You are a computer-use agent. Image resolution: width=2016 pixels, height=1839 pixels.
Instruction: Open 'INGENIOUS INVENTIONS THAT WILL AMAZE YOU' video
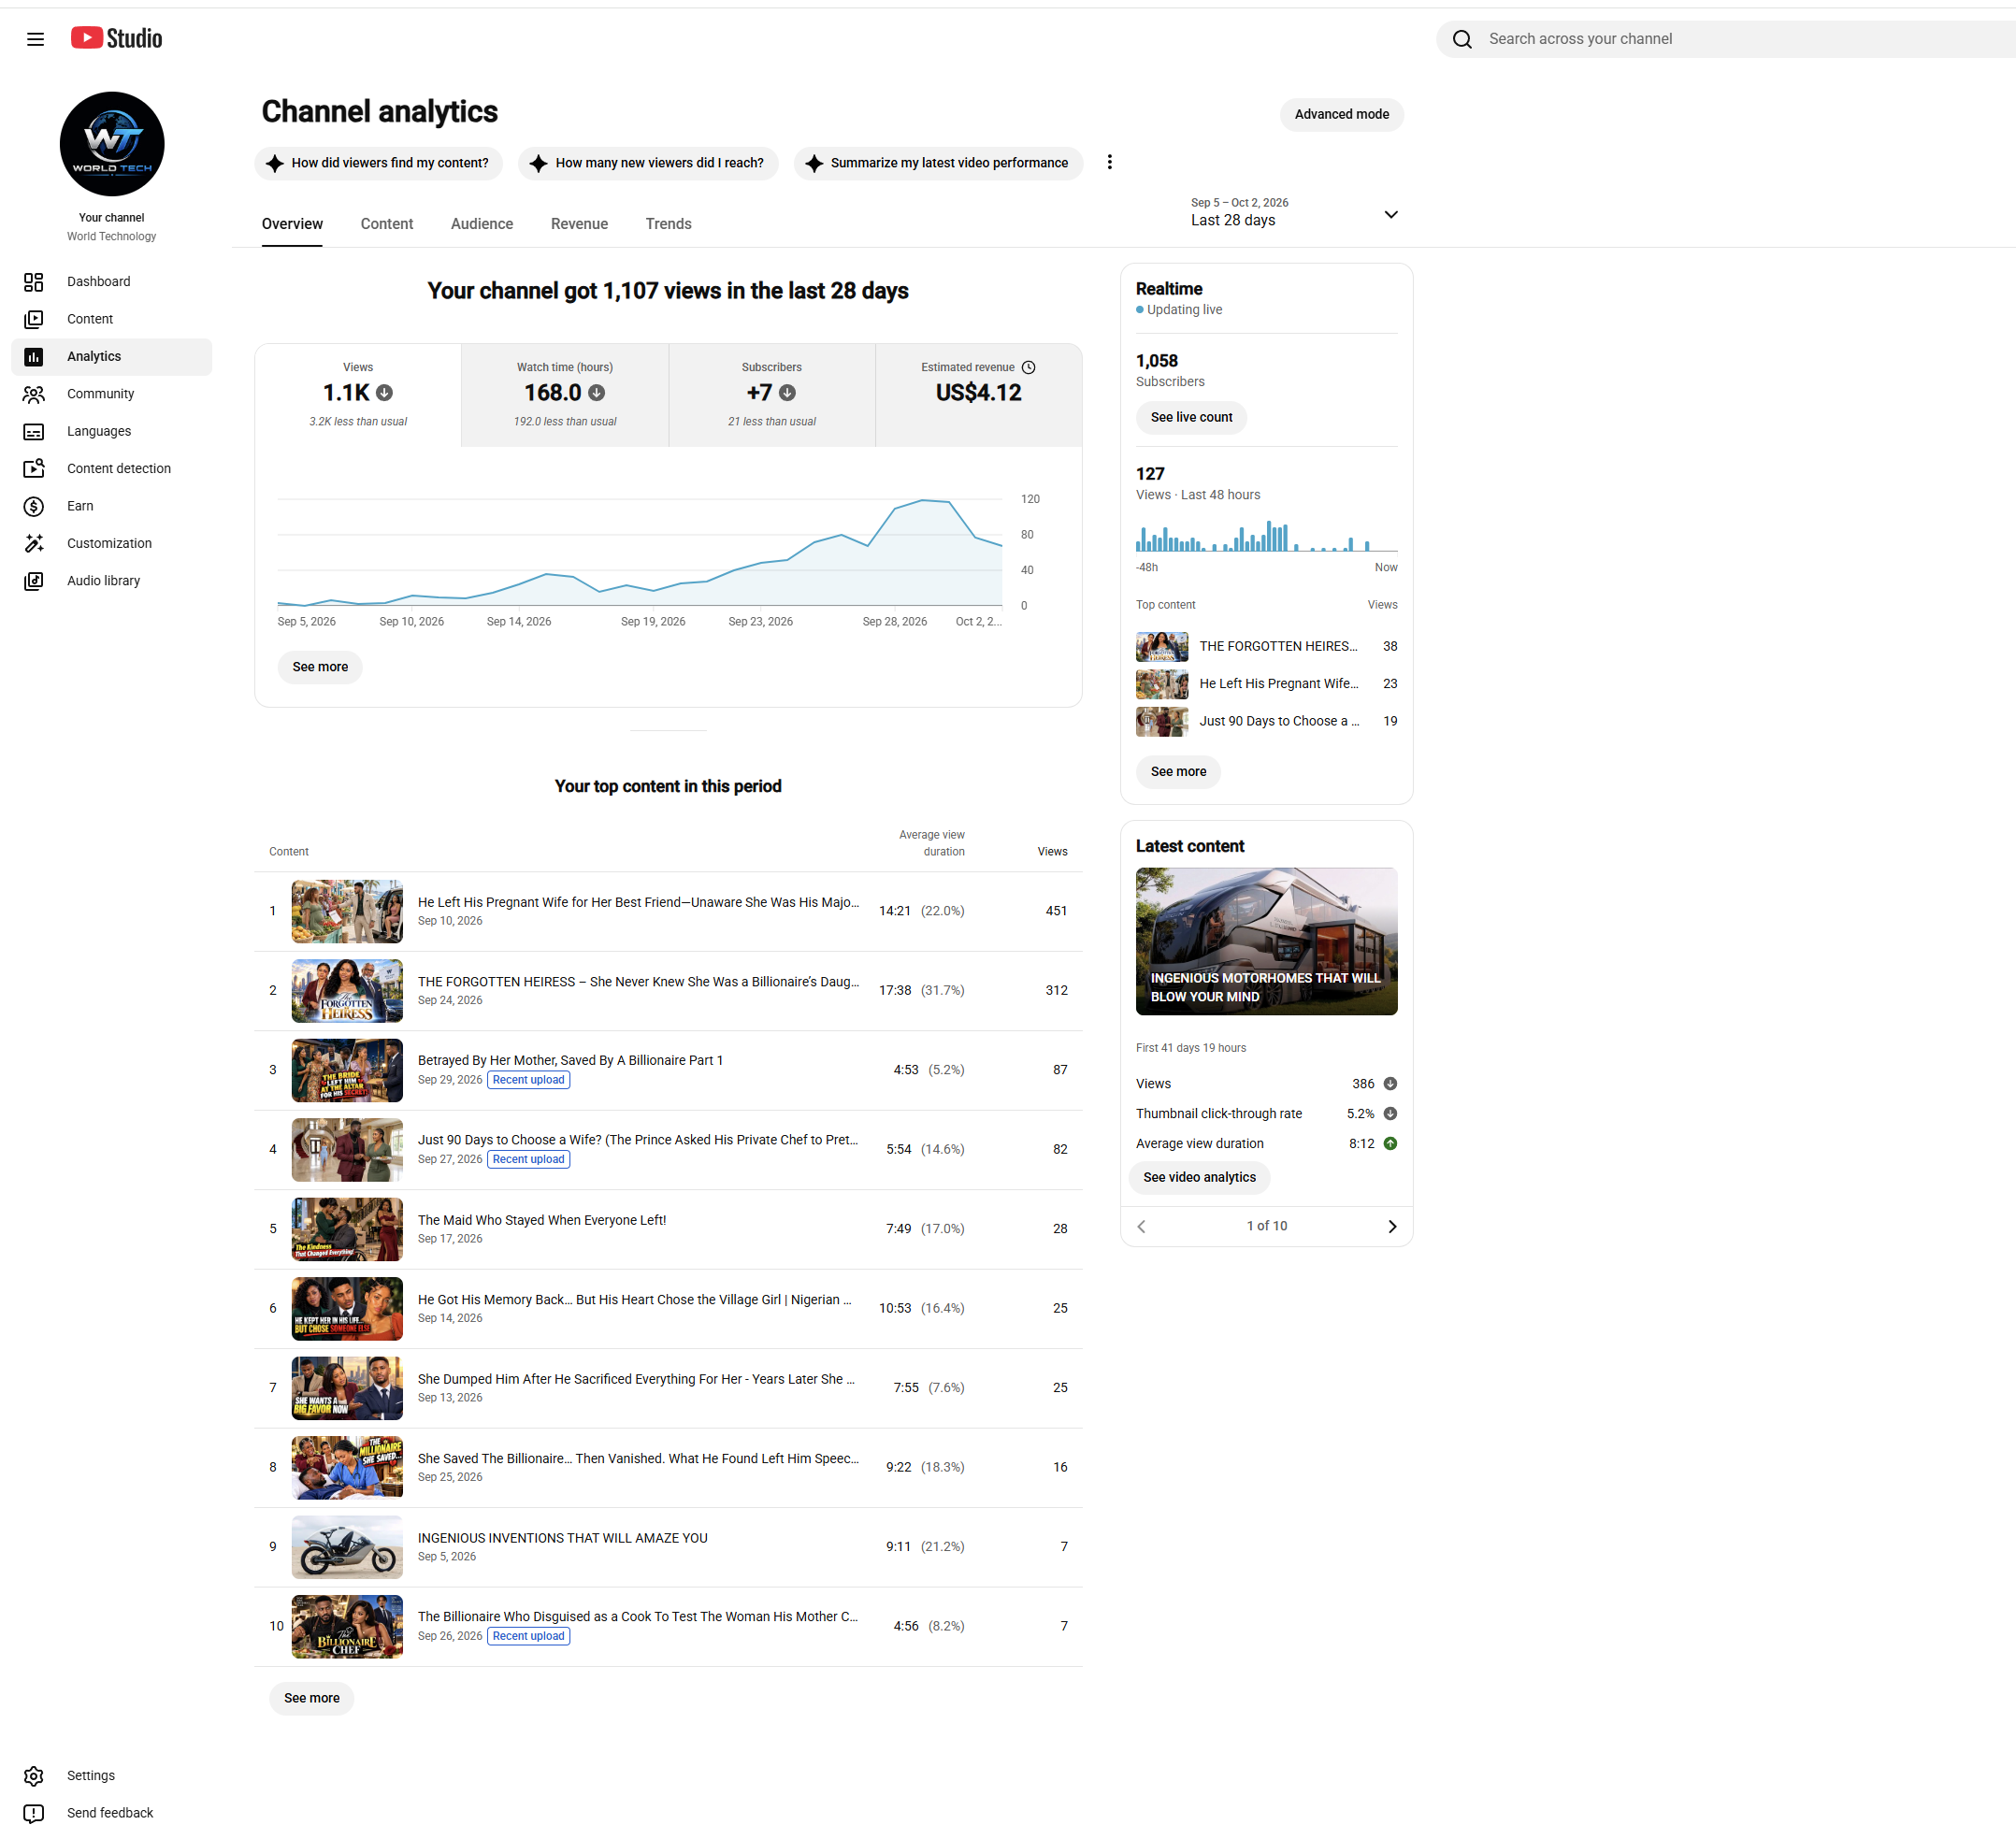(562, 1539)
